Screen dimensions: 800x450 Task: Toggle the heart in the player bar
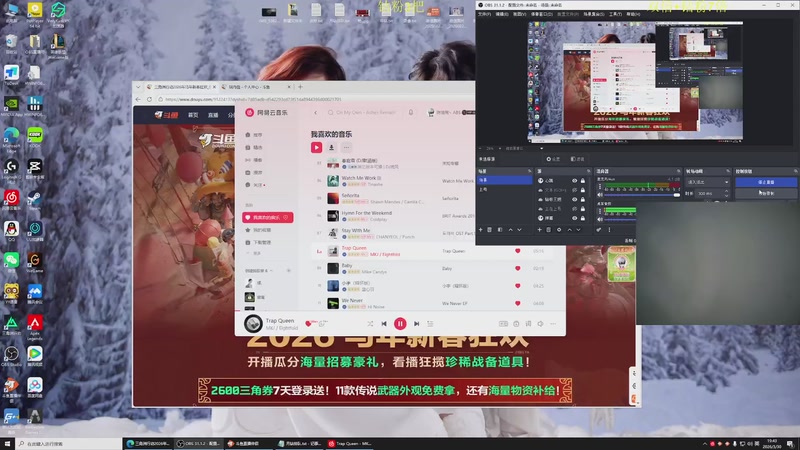click(x=308, y=323)
